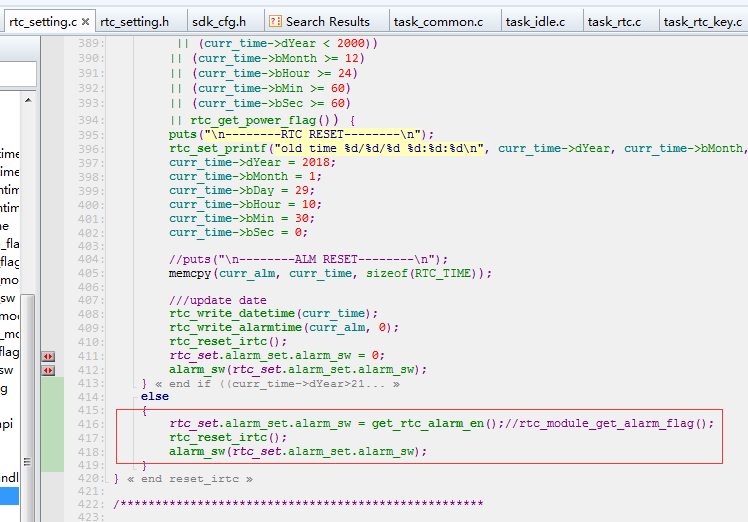748x522 pixels.
Task: Click bSec = 0 assignment on line 402
Action: coord(239,232)
